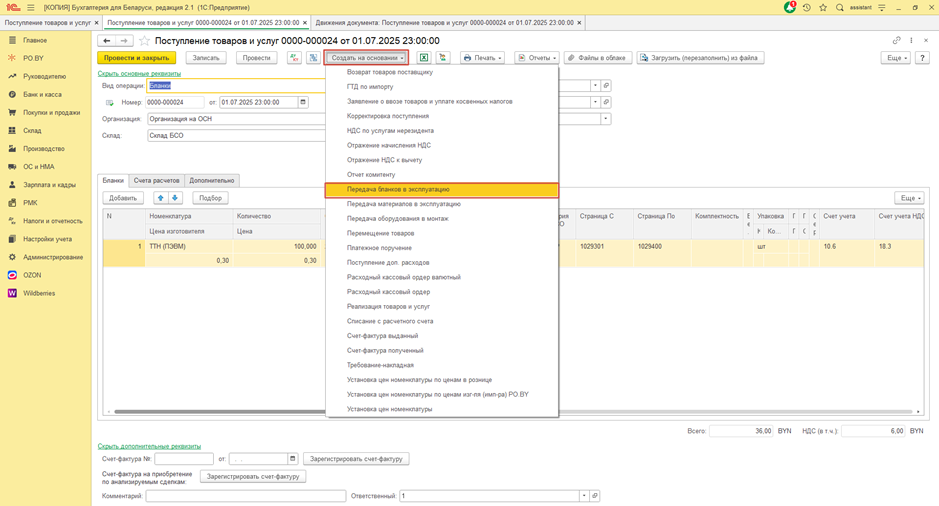This screenshot has width=939, height=506.
Task: Click Провести и закрыть button
Action: point(137,58)
